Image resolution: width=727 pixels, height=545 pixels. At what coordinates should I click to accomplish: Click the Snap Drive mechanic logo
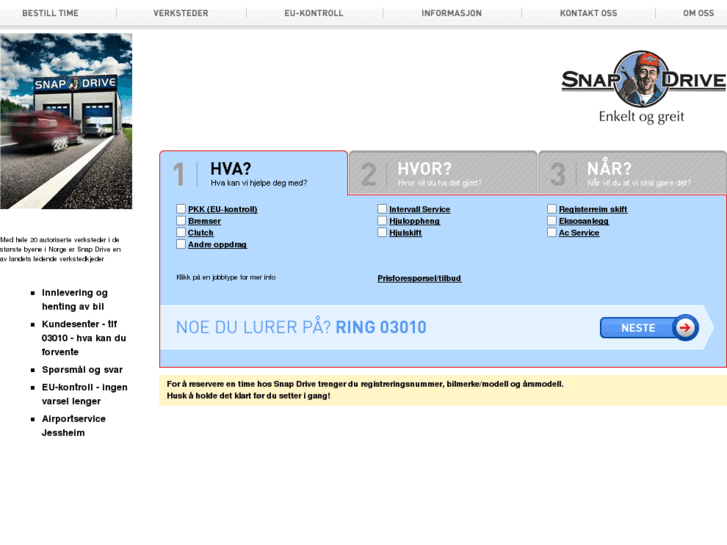(x=643, y=79)
